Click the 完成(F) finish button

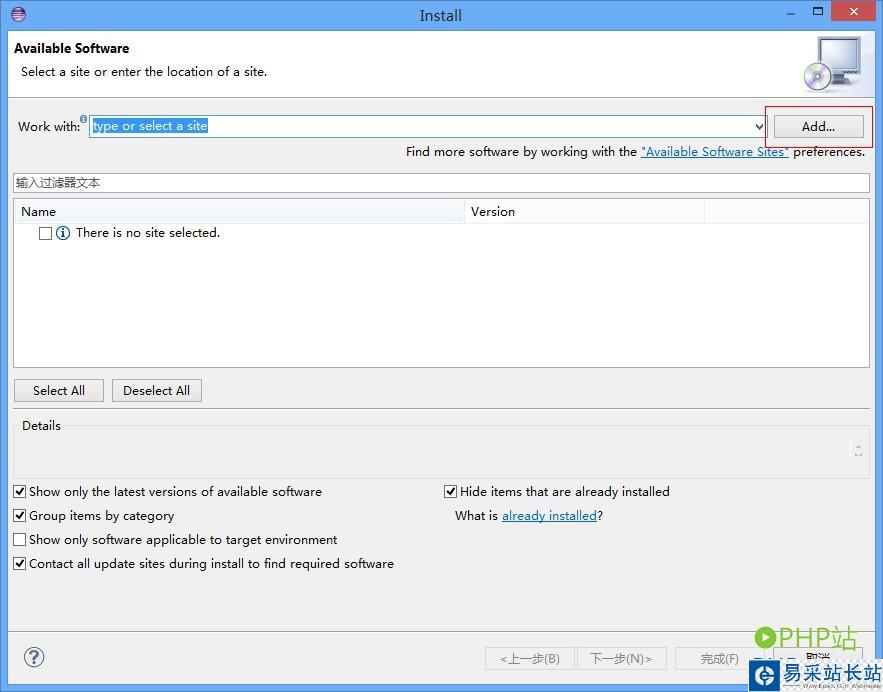click(719, 658)
